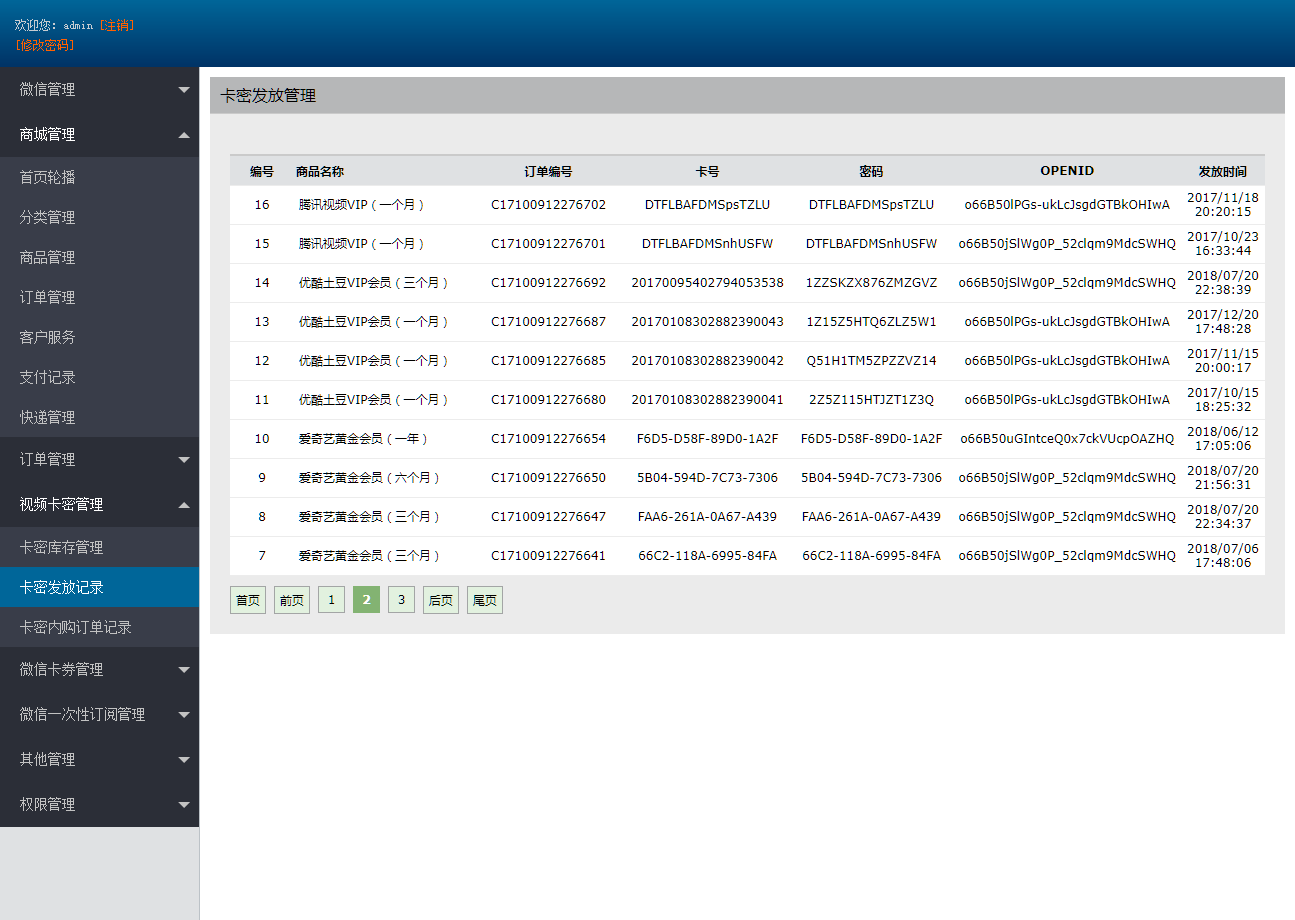Collapse the 视频卡密管理 arrow
Image resolution: width=1295 pixels, height=920 pixels.
(184, 505)
